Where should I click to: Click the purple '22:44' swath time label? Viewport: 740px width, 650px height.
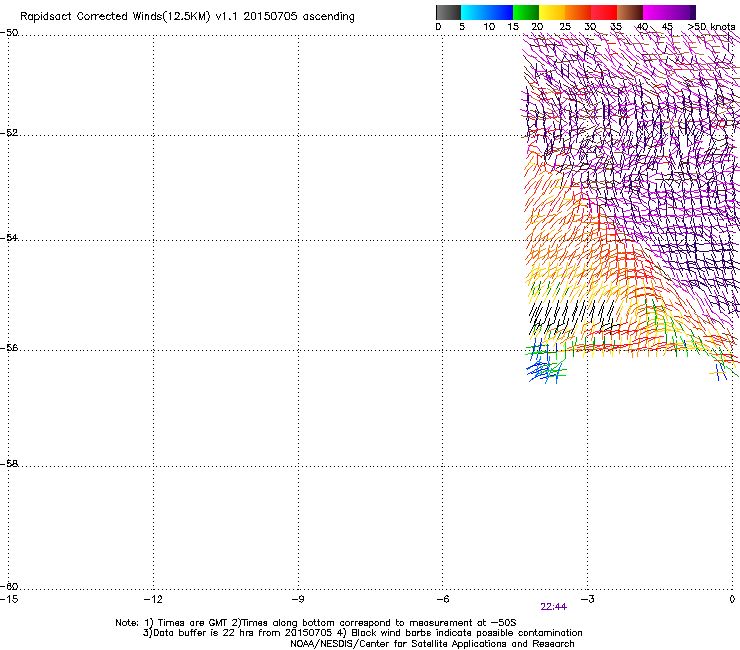tap(554, 607)
